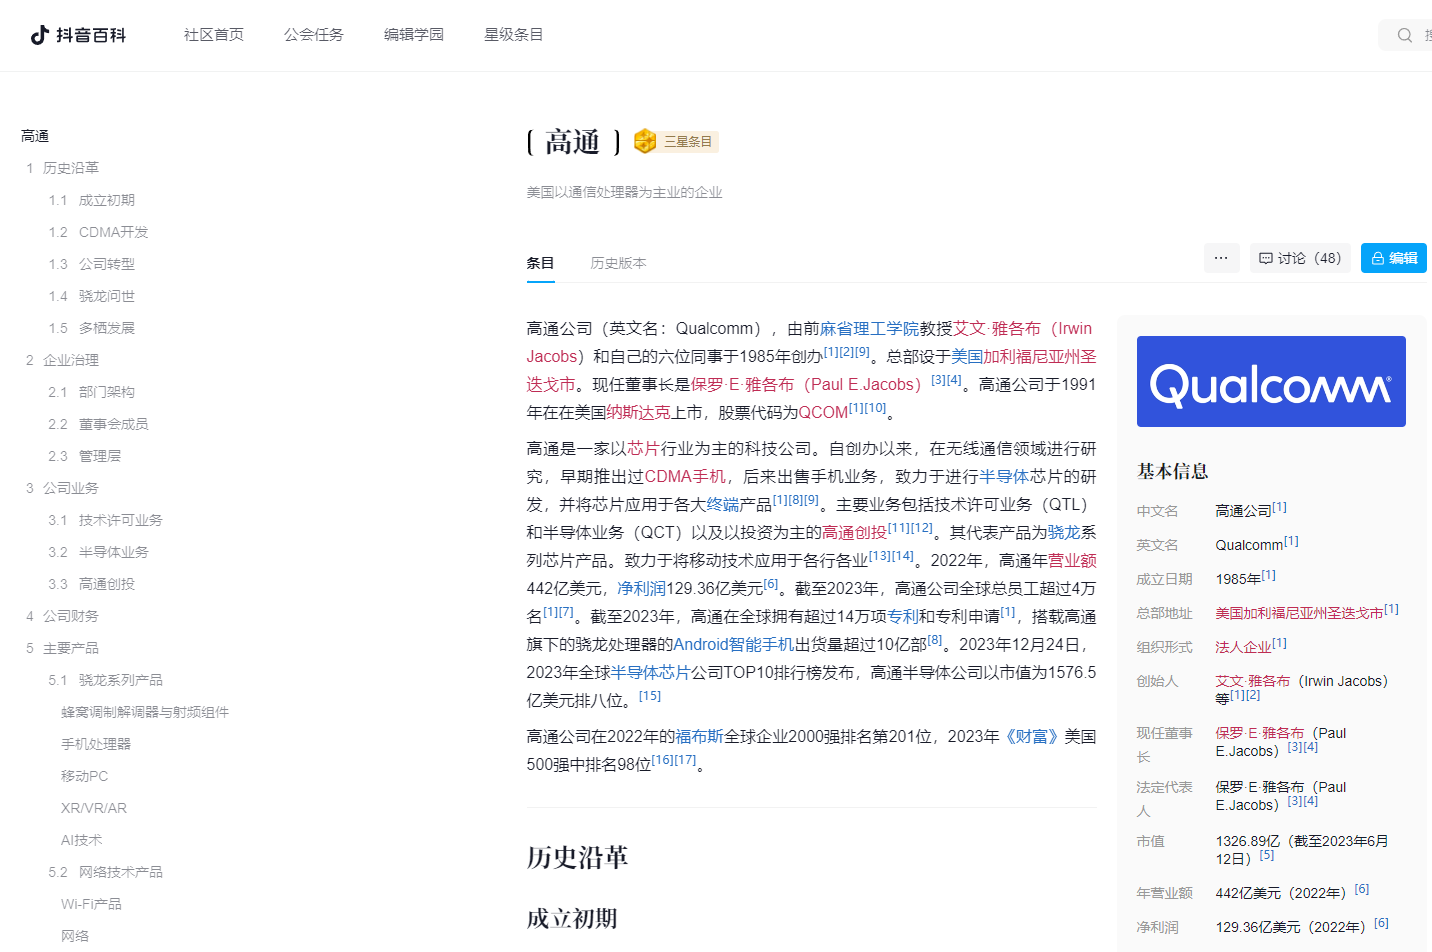Jump to 公司转型 in the outline
1432x952 pixels.
point(107,264)
